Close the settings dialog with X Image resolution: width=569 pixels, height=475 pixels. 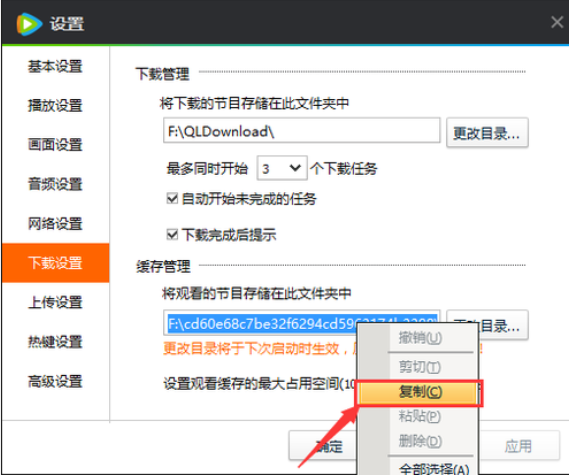(557, 22)
